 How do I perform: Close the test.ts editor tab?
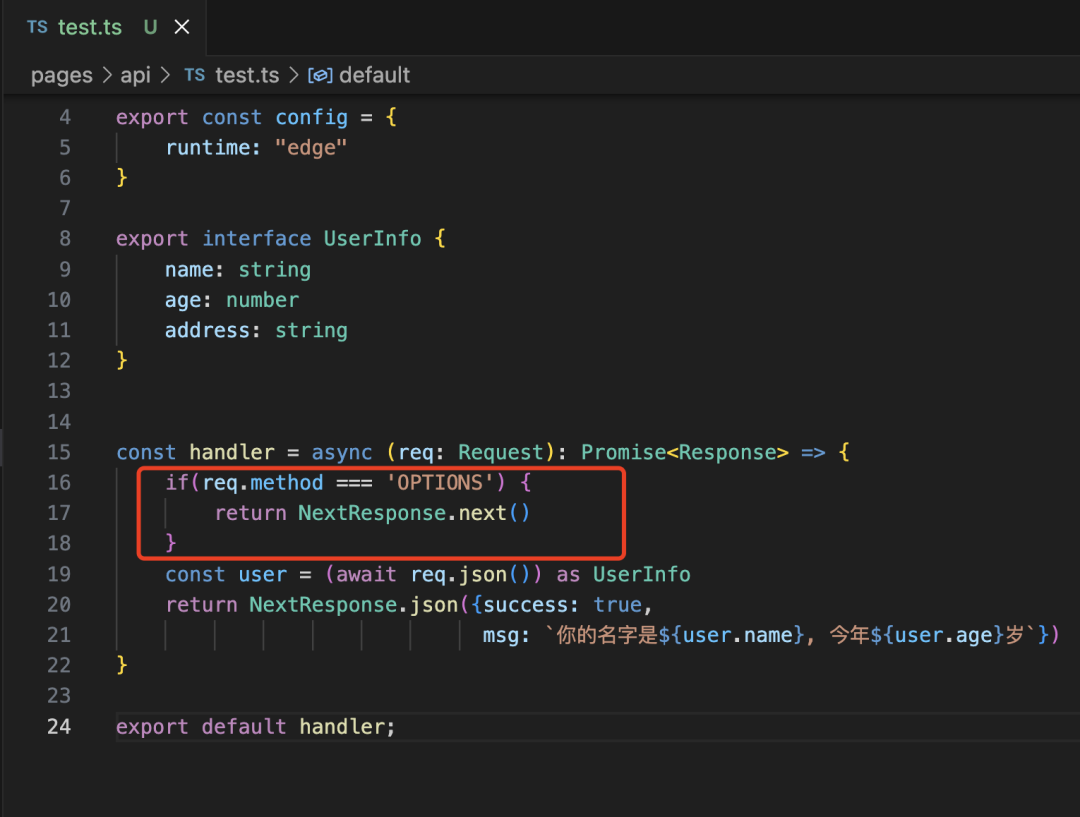pos(182,27)
